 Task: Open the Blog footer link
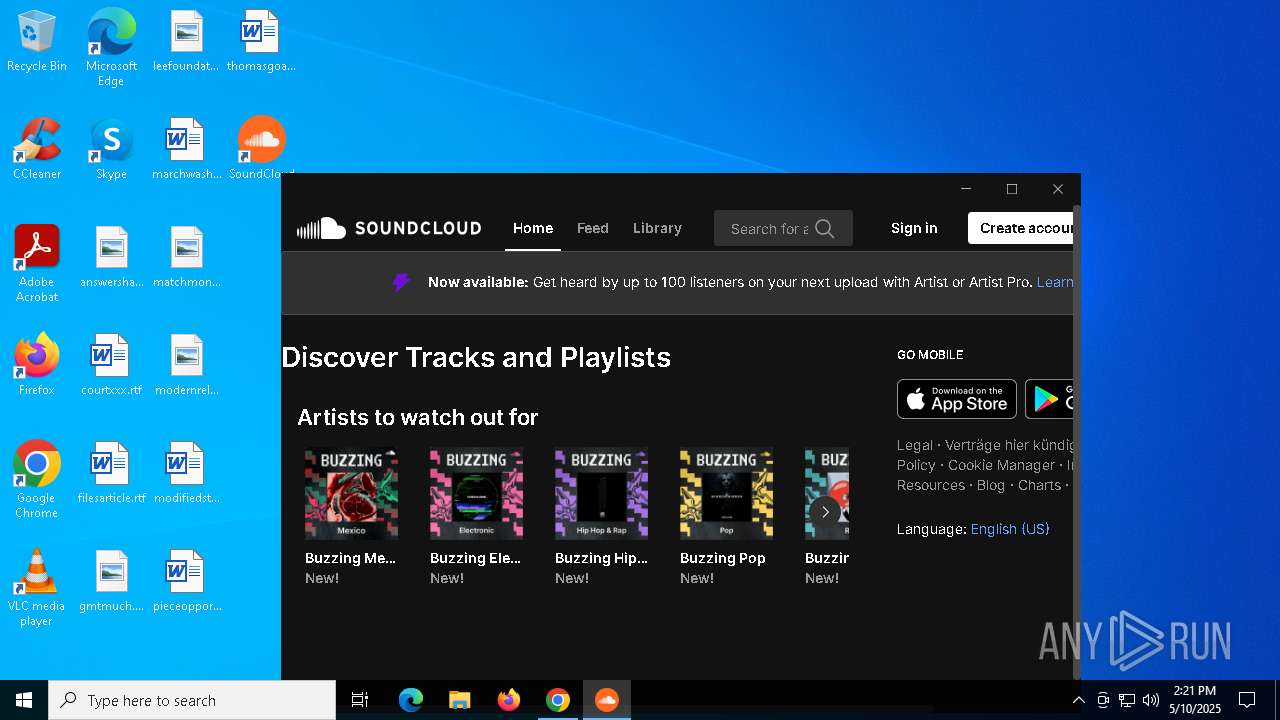990,485
